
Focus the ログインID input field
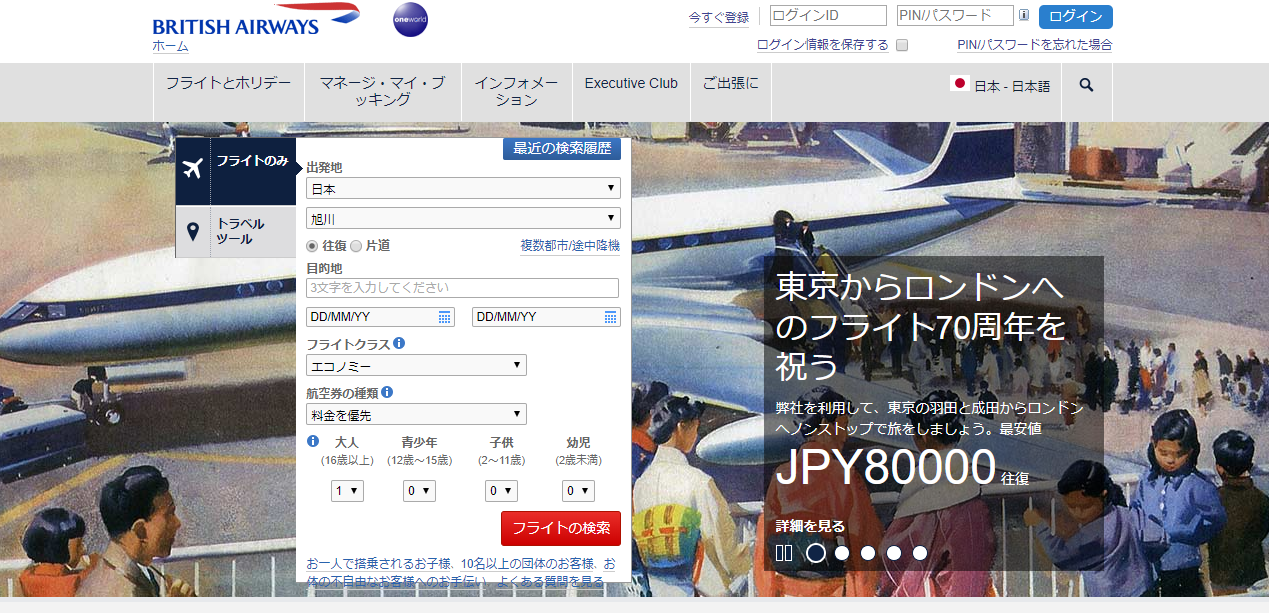829,16
